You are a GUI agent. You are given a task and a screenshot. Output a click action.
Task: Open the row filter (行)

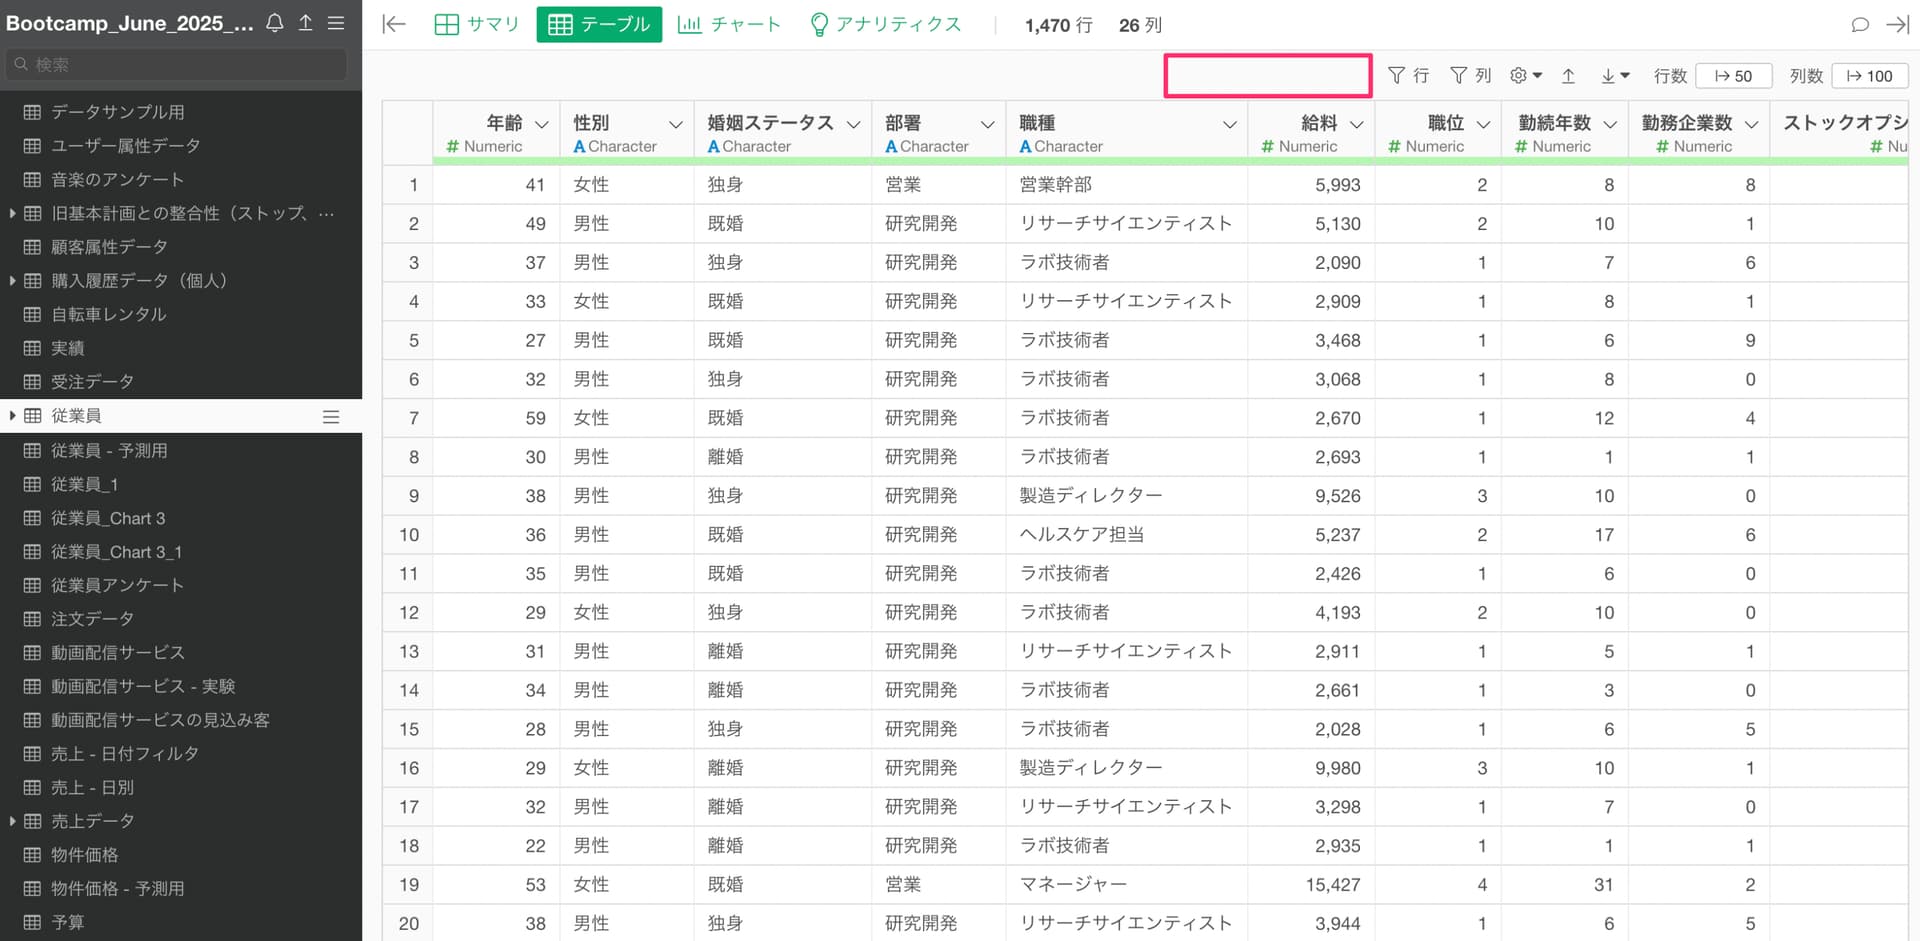tap(1408, 76)
